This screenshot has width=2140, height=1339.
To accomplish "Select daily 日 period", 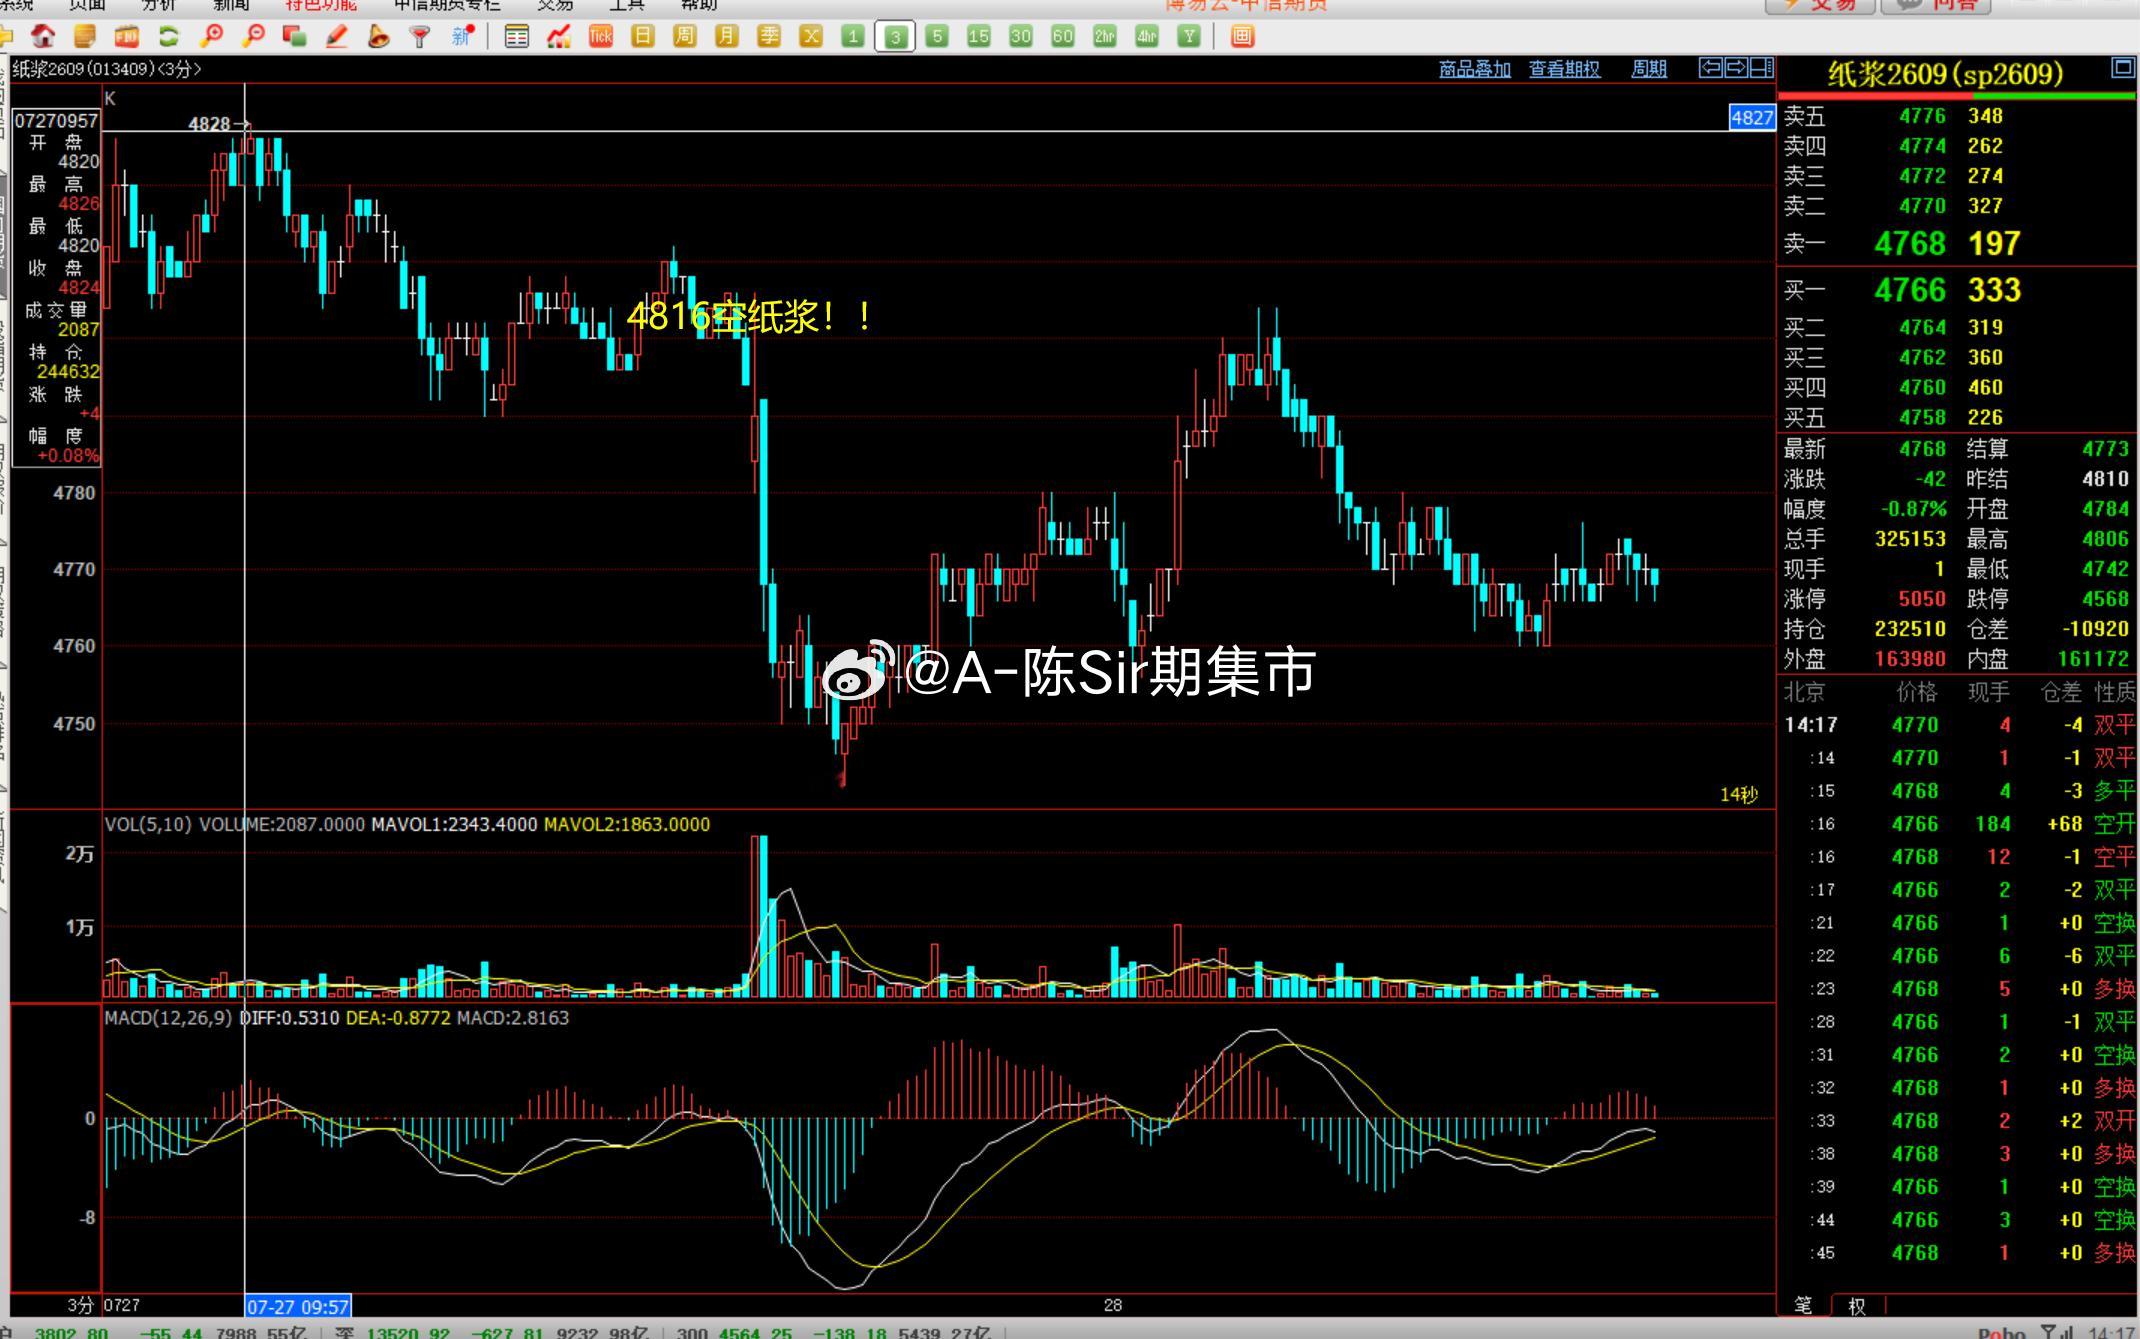I will (643, 37).
